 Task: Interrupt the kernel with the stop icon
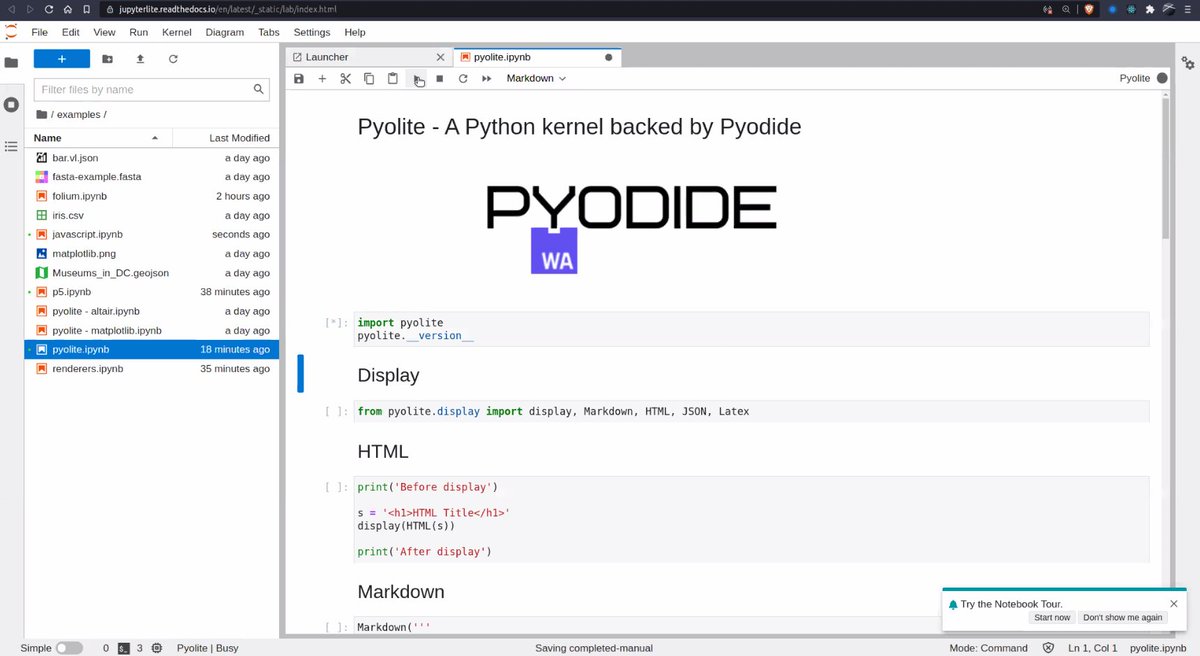pos(439,78)
